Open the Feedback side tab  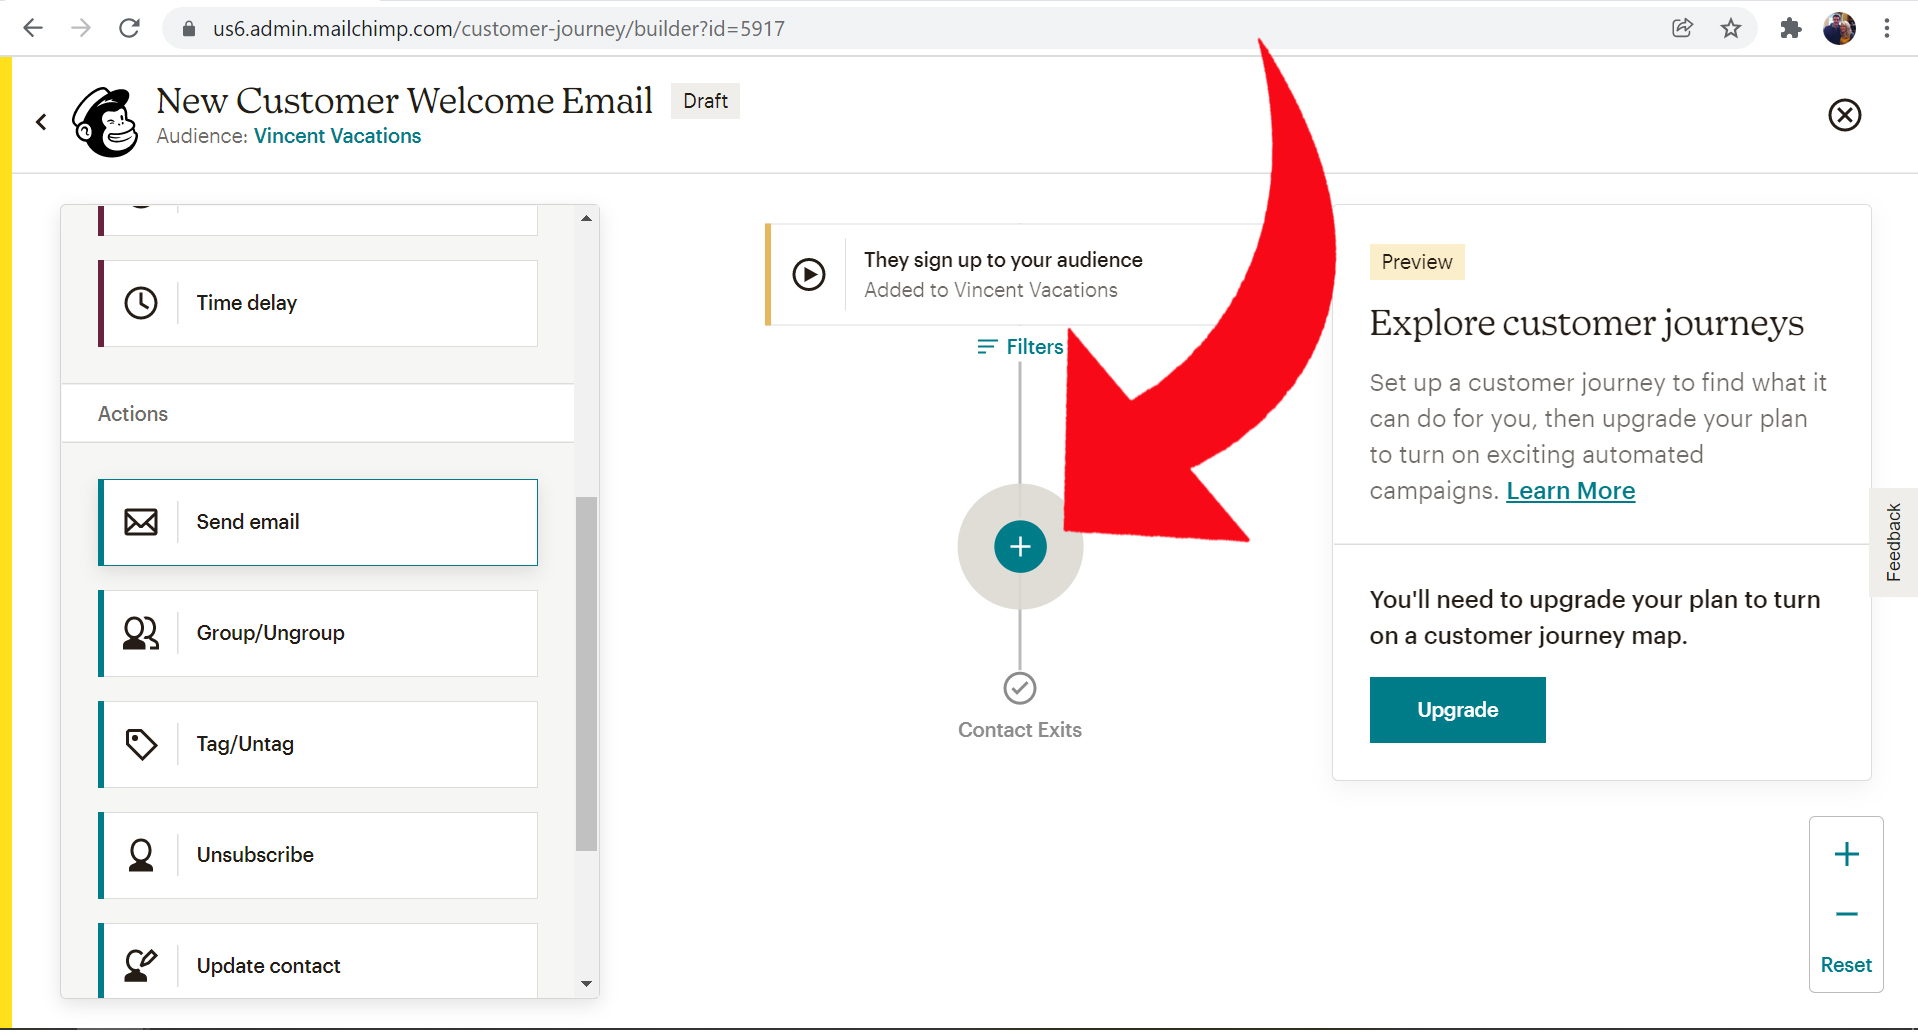coord(1893,542)
